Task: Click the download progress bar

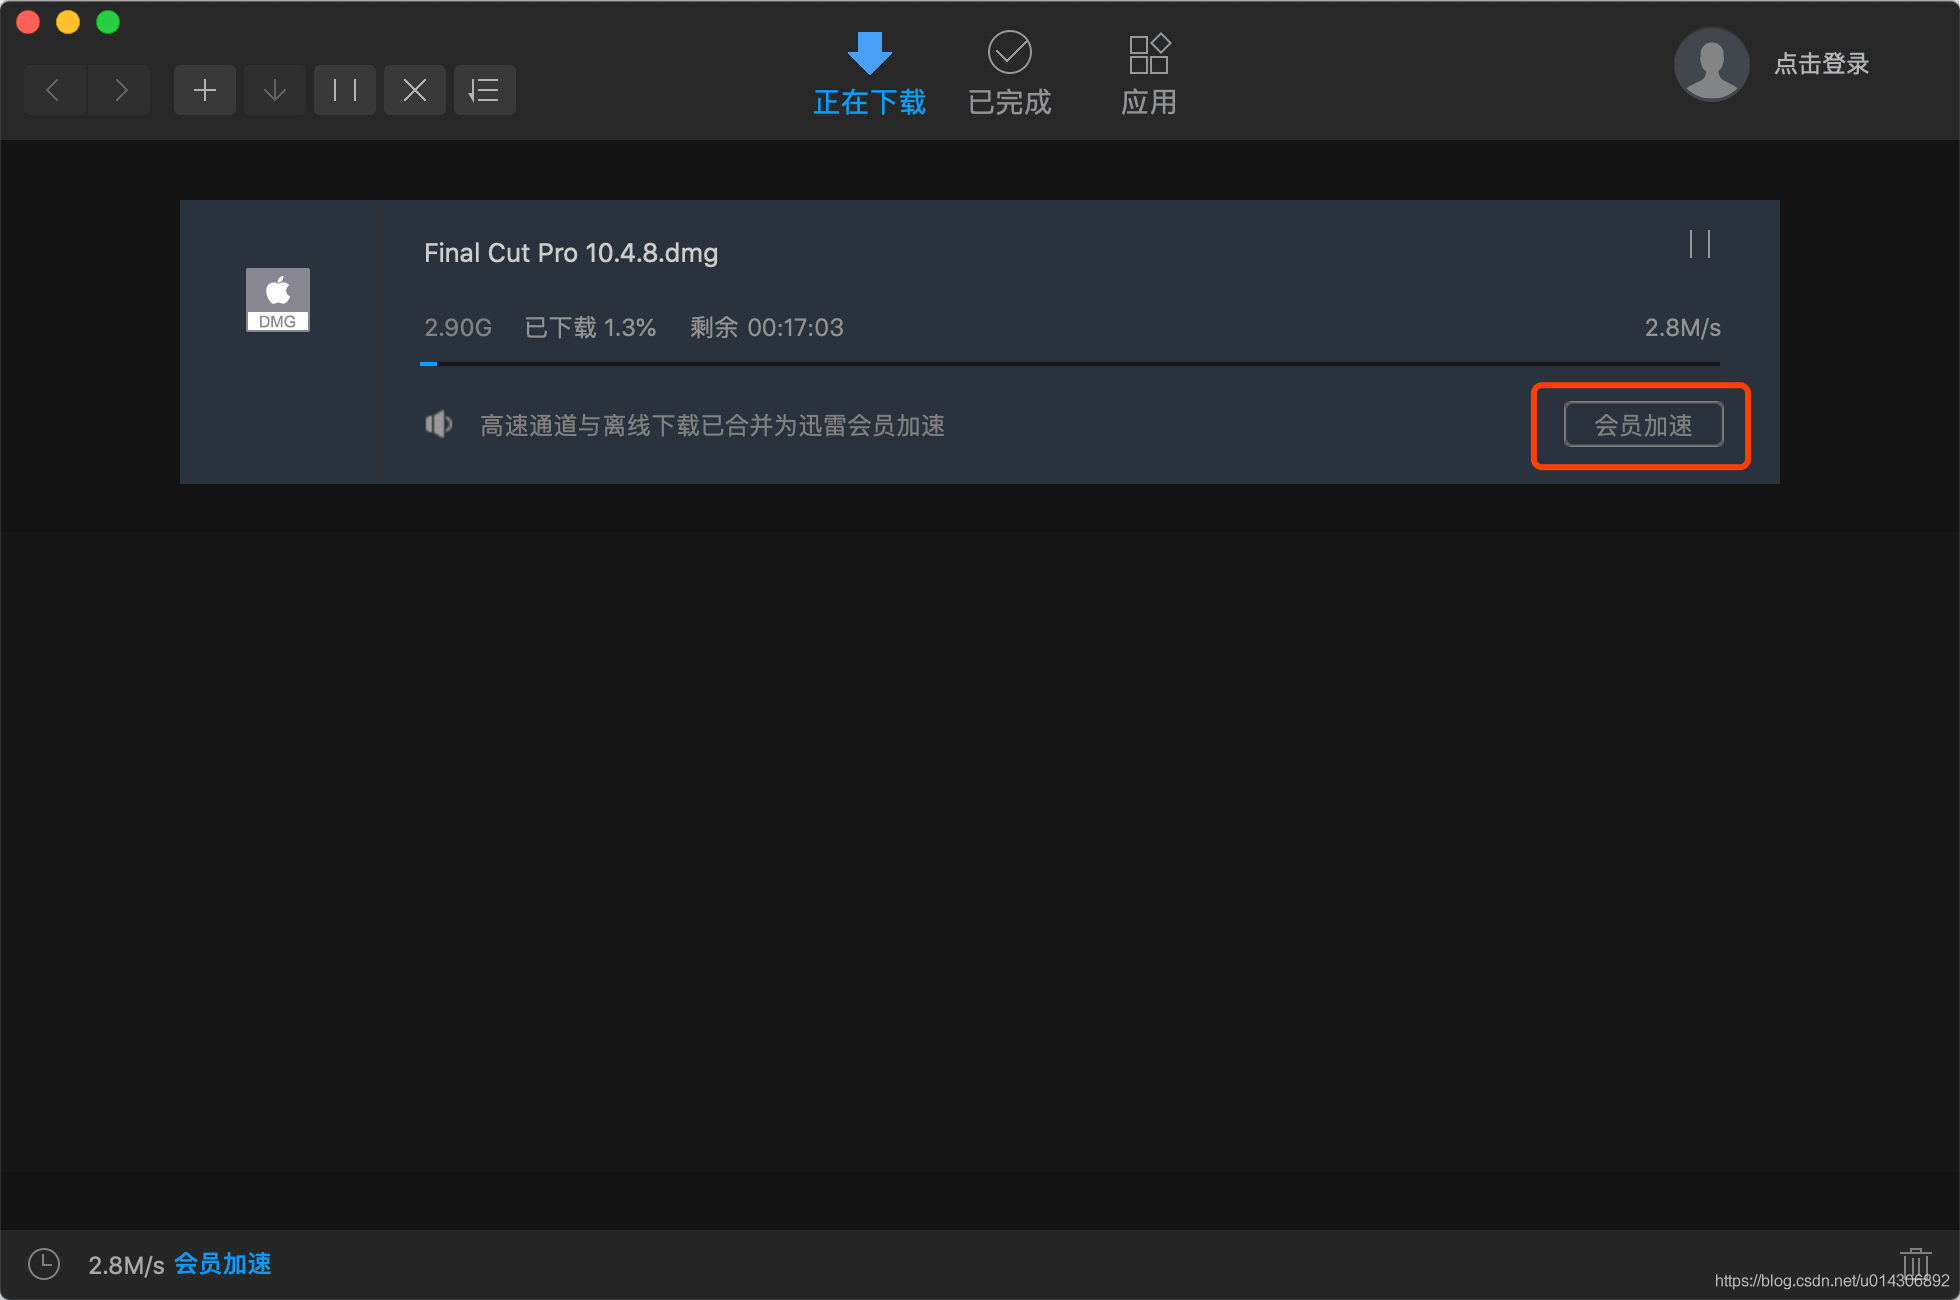Action: [1070, 364]
